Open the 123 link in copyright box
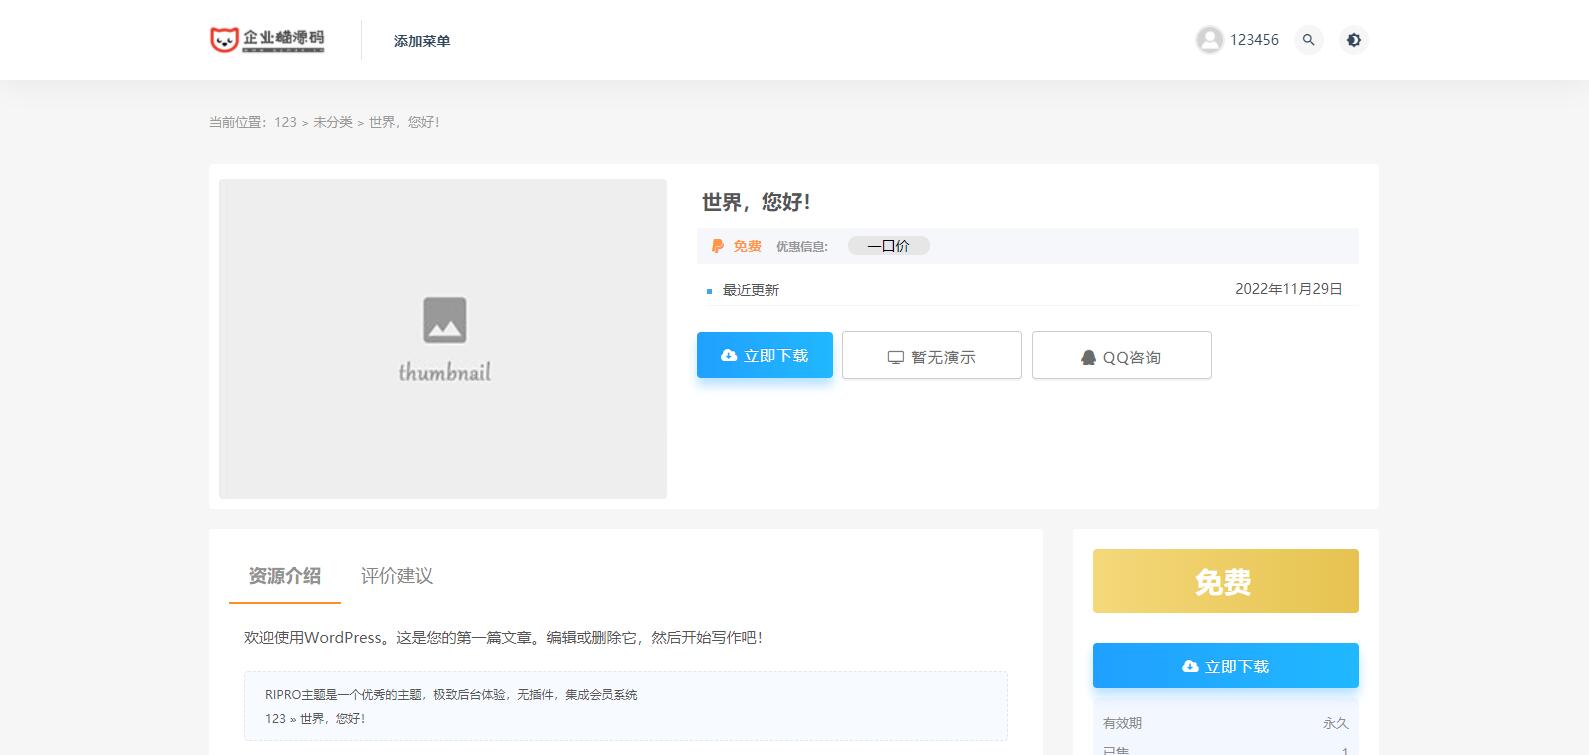Image resolution: width=1589 pixels, height=755 pixels. click(x=275, y=718)
